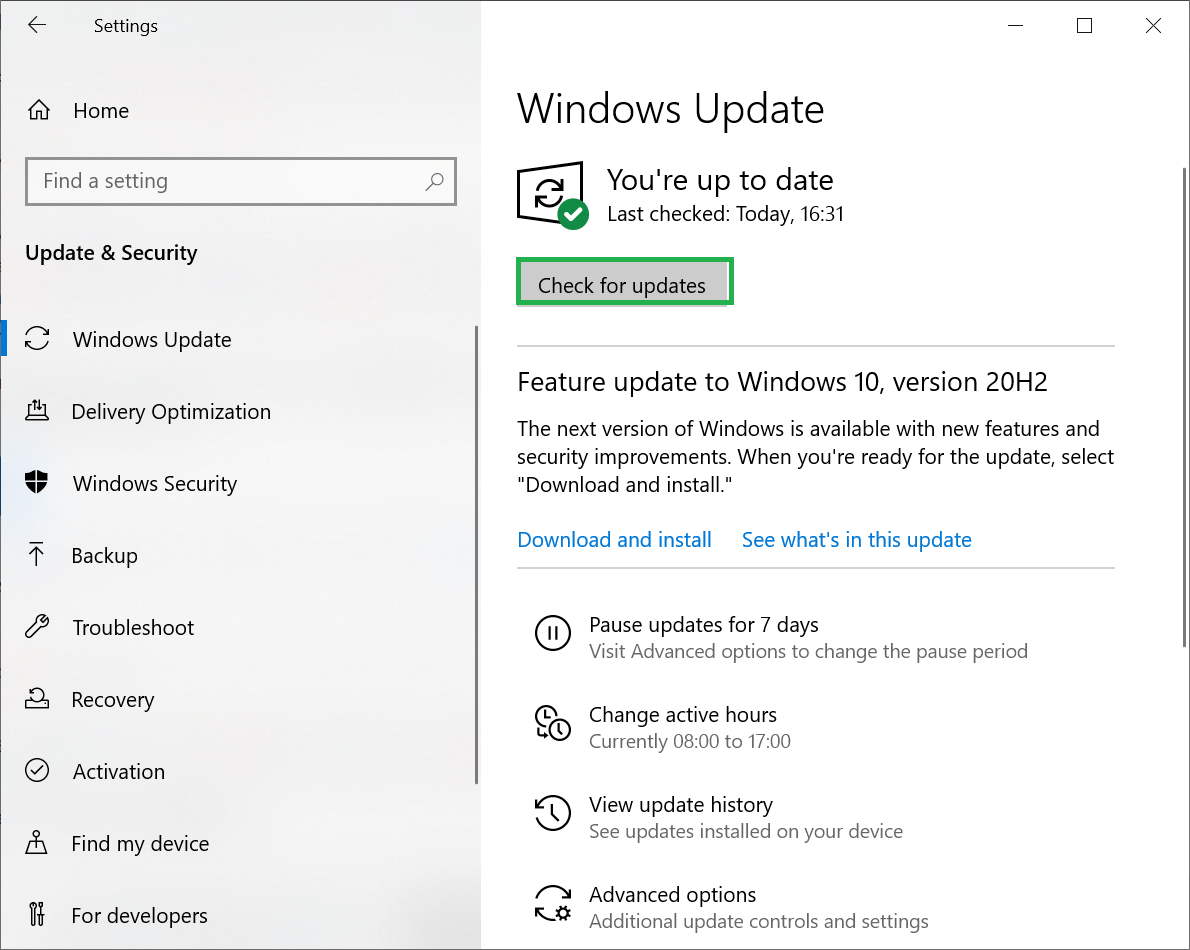Screen dimensions: 1190x950
Task: Click 'Additional update controls and settings' text
Action: (x=758, y=921)
